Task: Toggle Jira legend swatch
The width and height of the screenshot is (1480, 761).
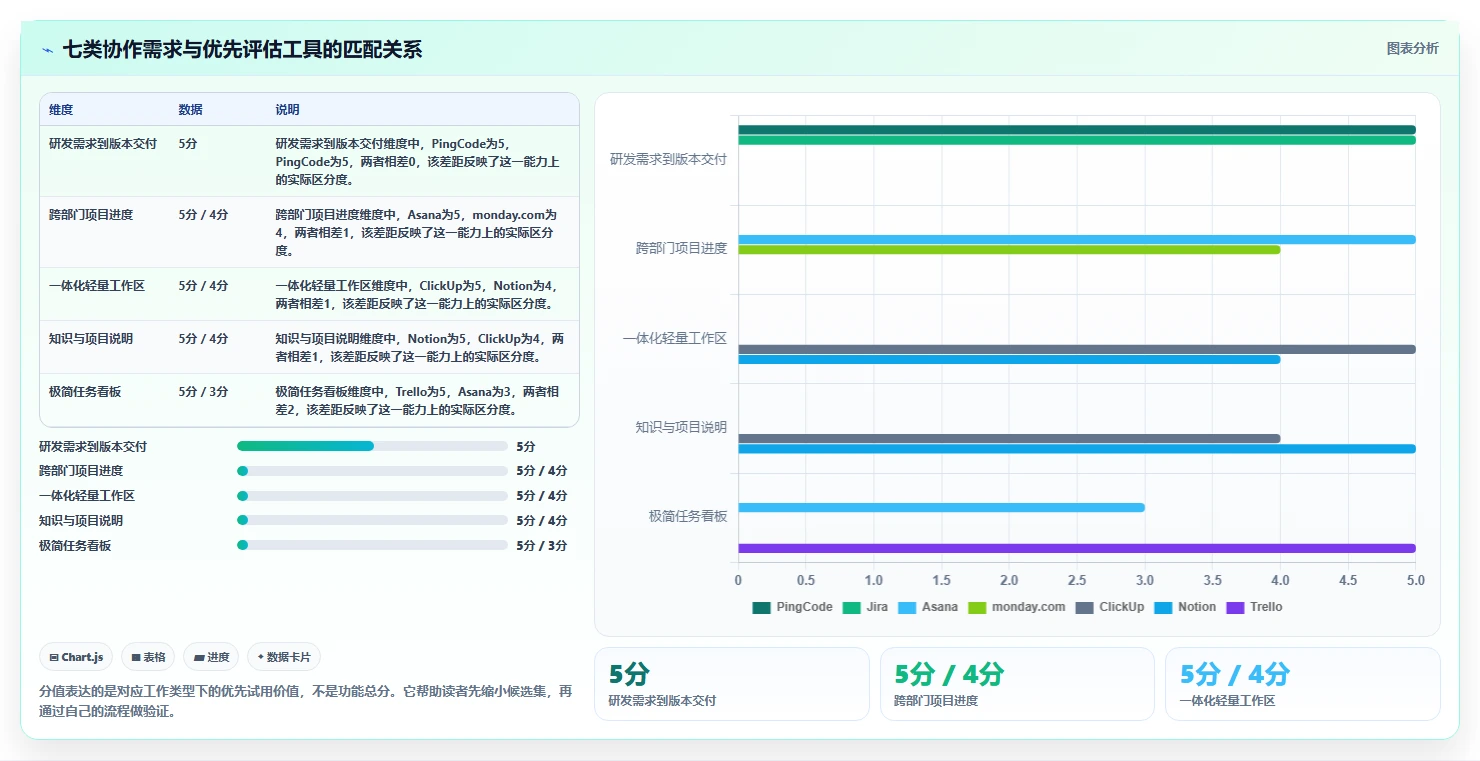Action: point(852,607)
